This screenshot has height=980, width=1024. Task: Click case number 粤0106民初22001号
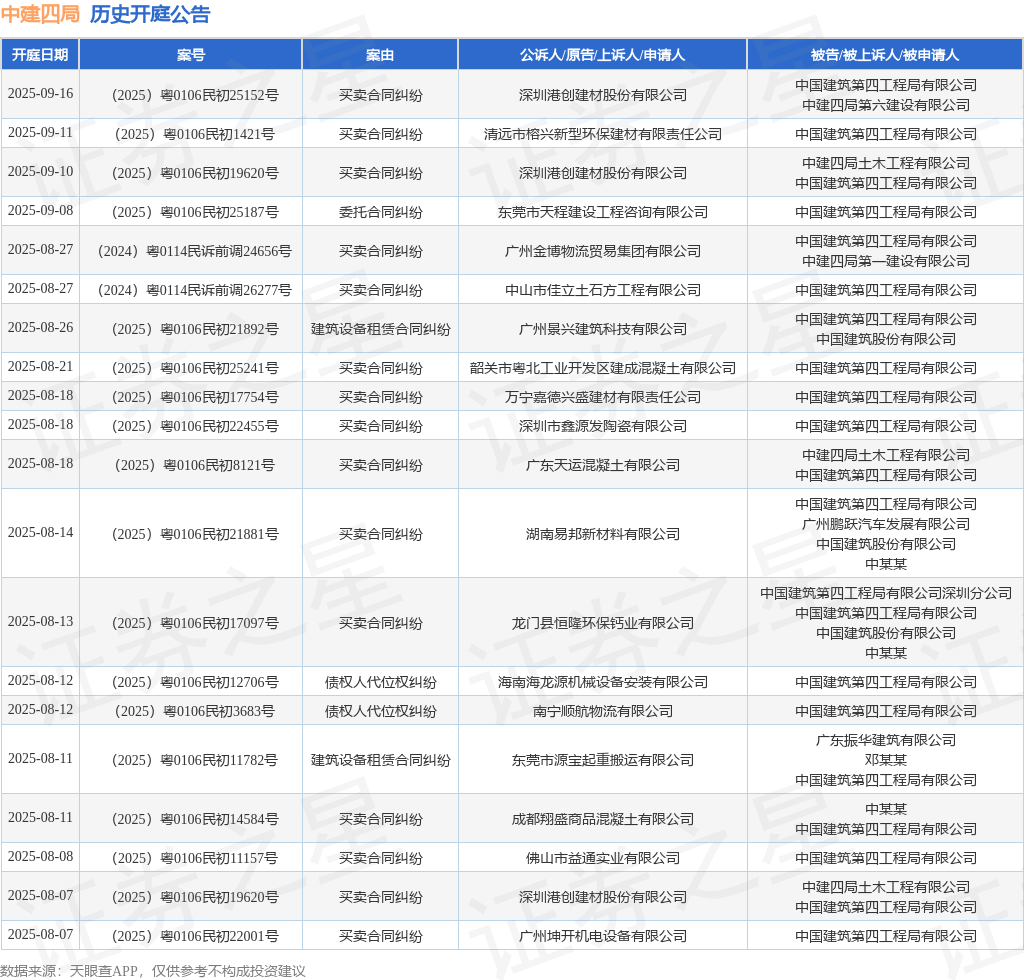click(195, 936)
